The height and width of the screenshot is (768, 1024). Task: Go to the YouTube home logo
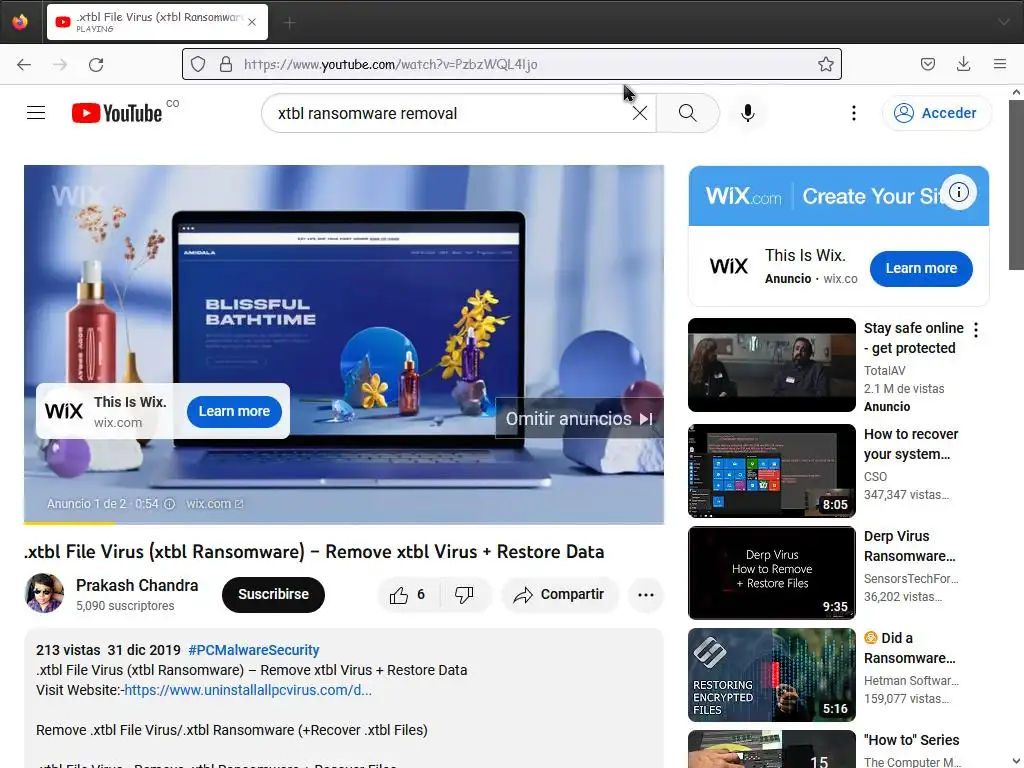(x=118, y=113)
